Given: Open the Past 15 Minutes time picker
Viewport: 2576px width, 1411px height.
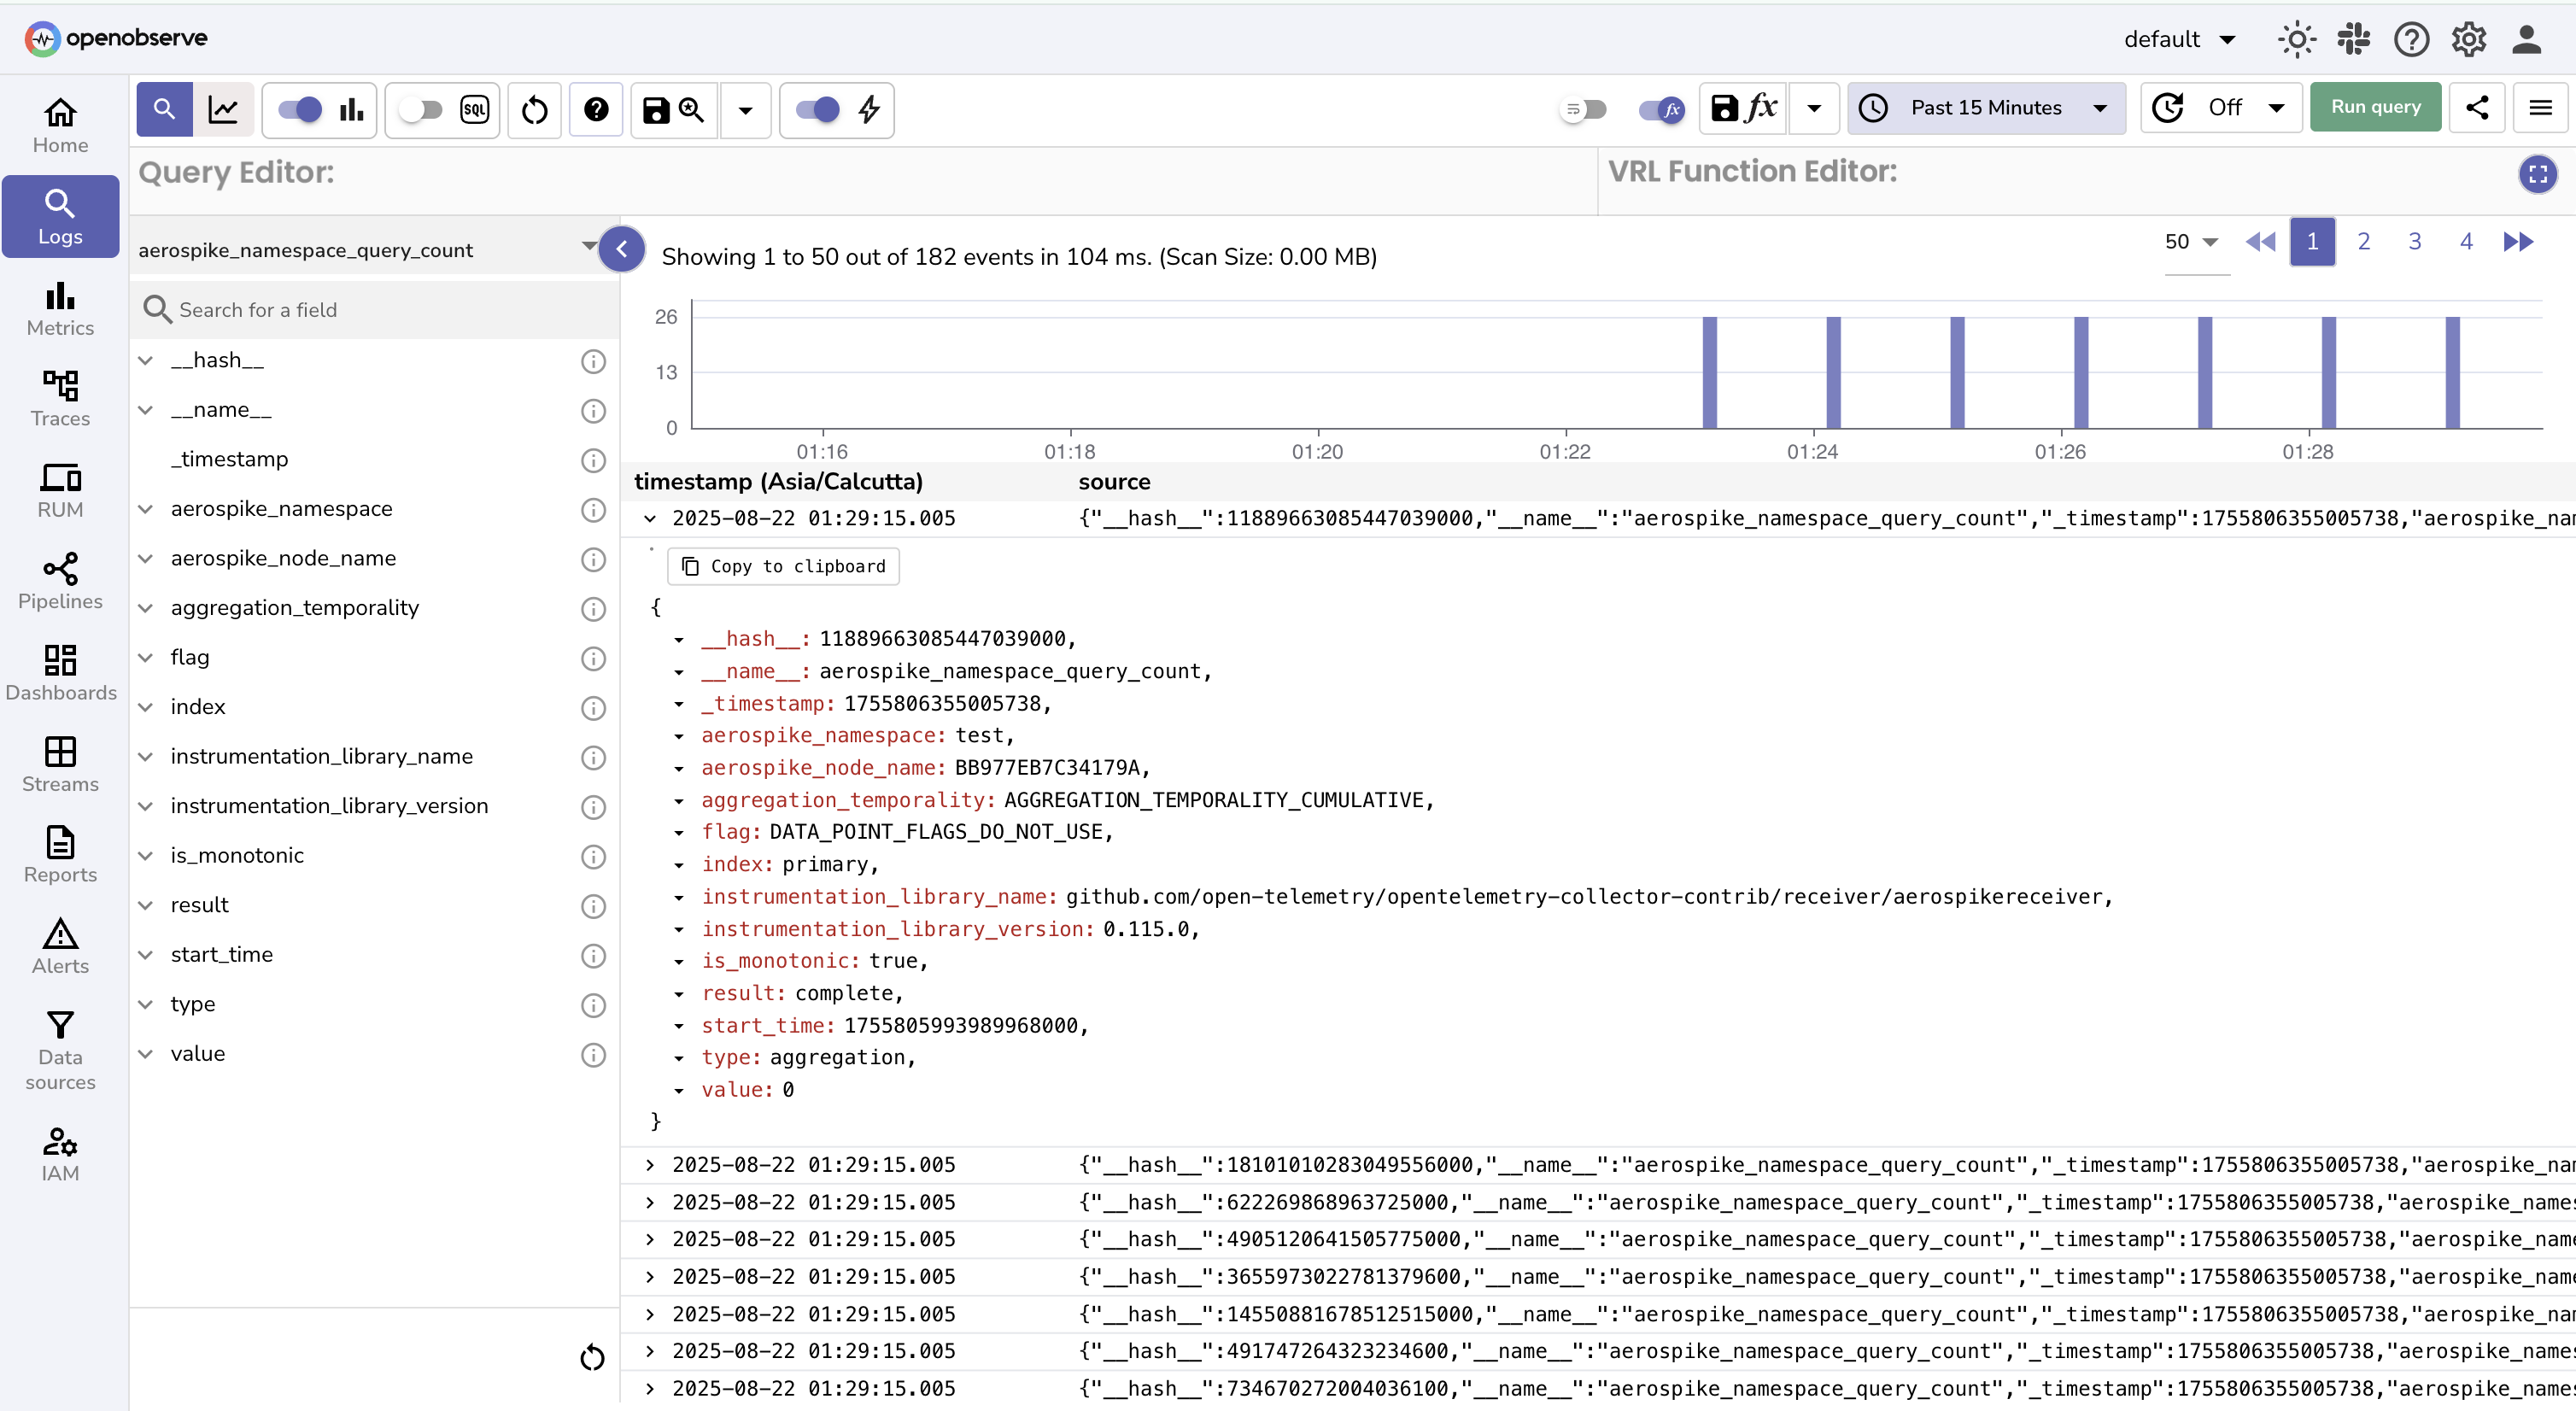Looking at the screenshot, I should (x=1986, y=108).
